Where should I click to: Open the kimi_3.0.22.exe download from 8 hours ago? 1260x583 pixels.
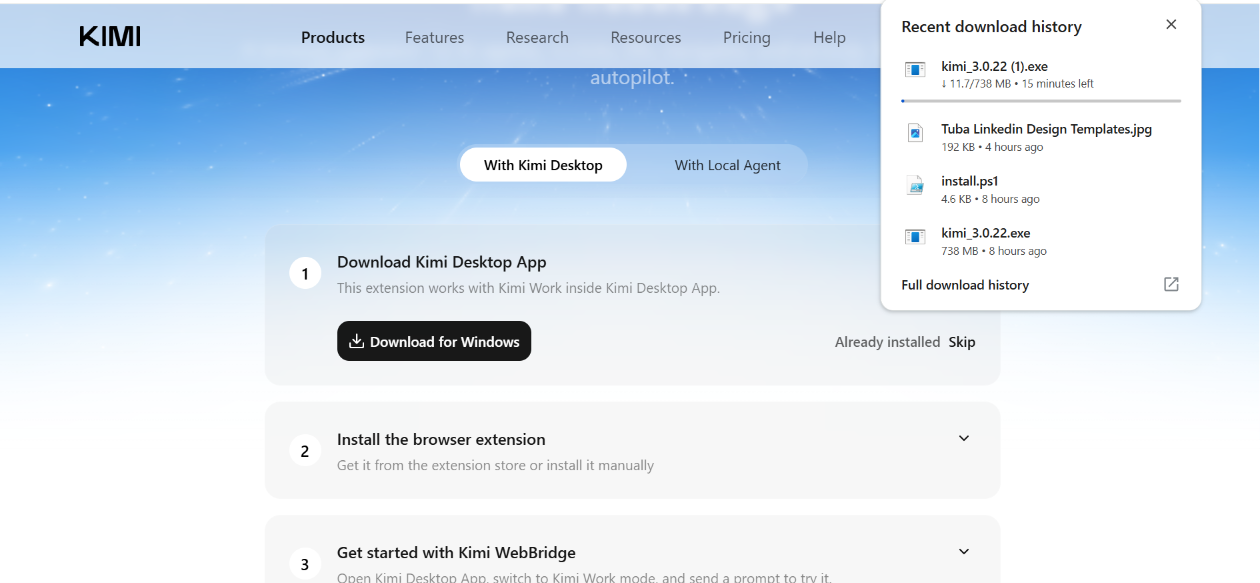1041,241
